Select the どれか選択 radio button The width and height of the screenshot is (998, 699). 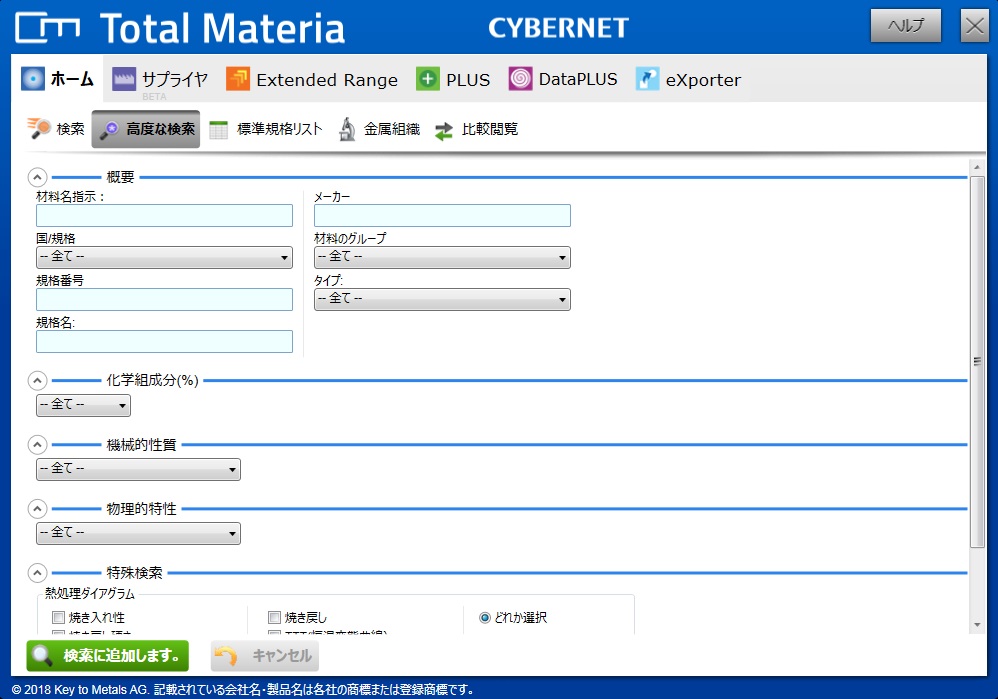coord(485,618)
